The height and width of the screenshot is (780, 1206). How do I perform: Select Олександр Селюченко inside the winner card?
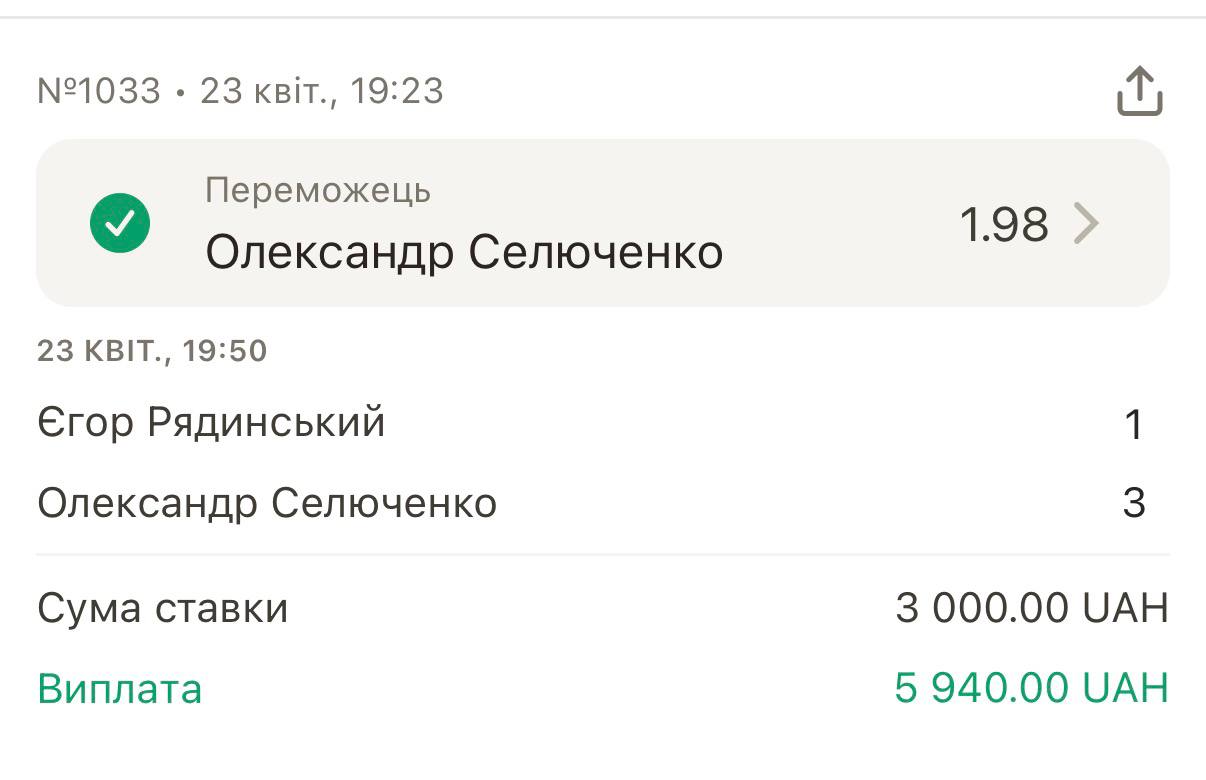[464, 253]
